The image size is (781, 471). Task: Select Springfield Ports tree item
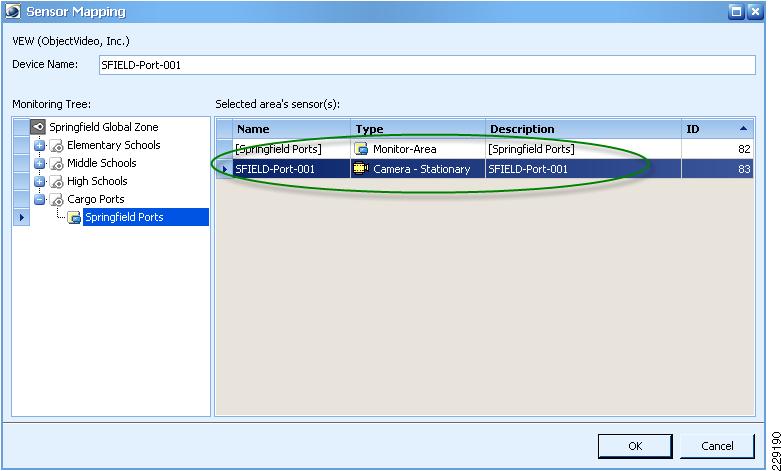pos(145,217)
